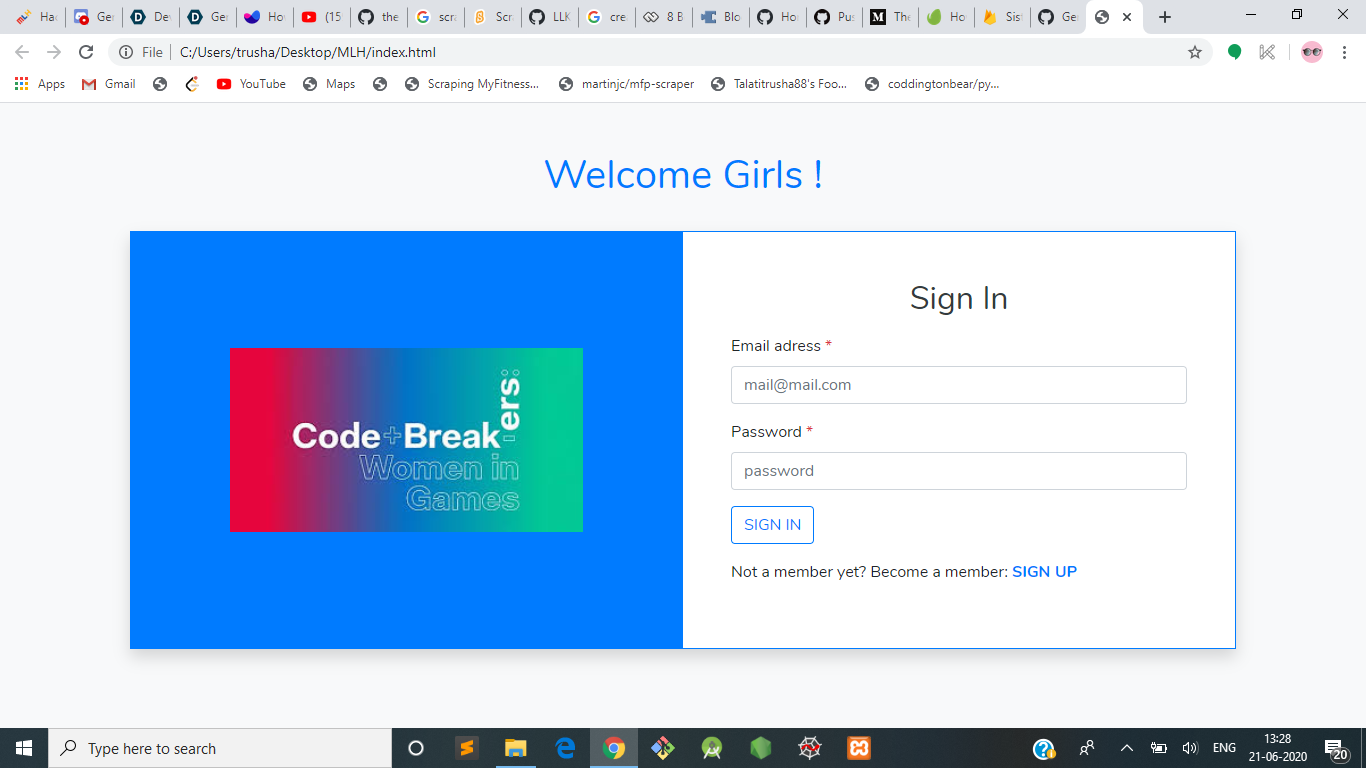Focus the email field with mail@mail.com placeholder
The image size is (1366, 768).
coord(958,385)
